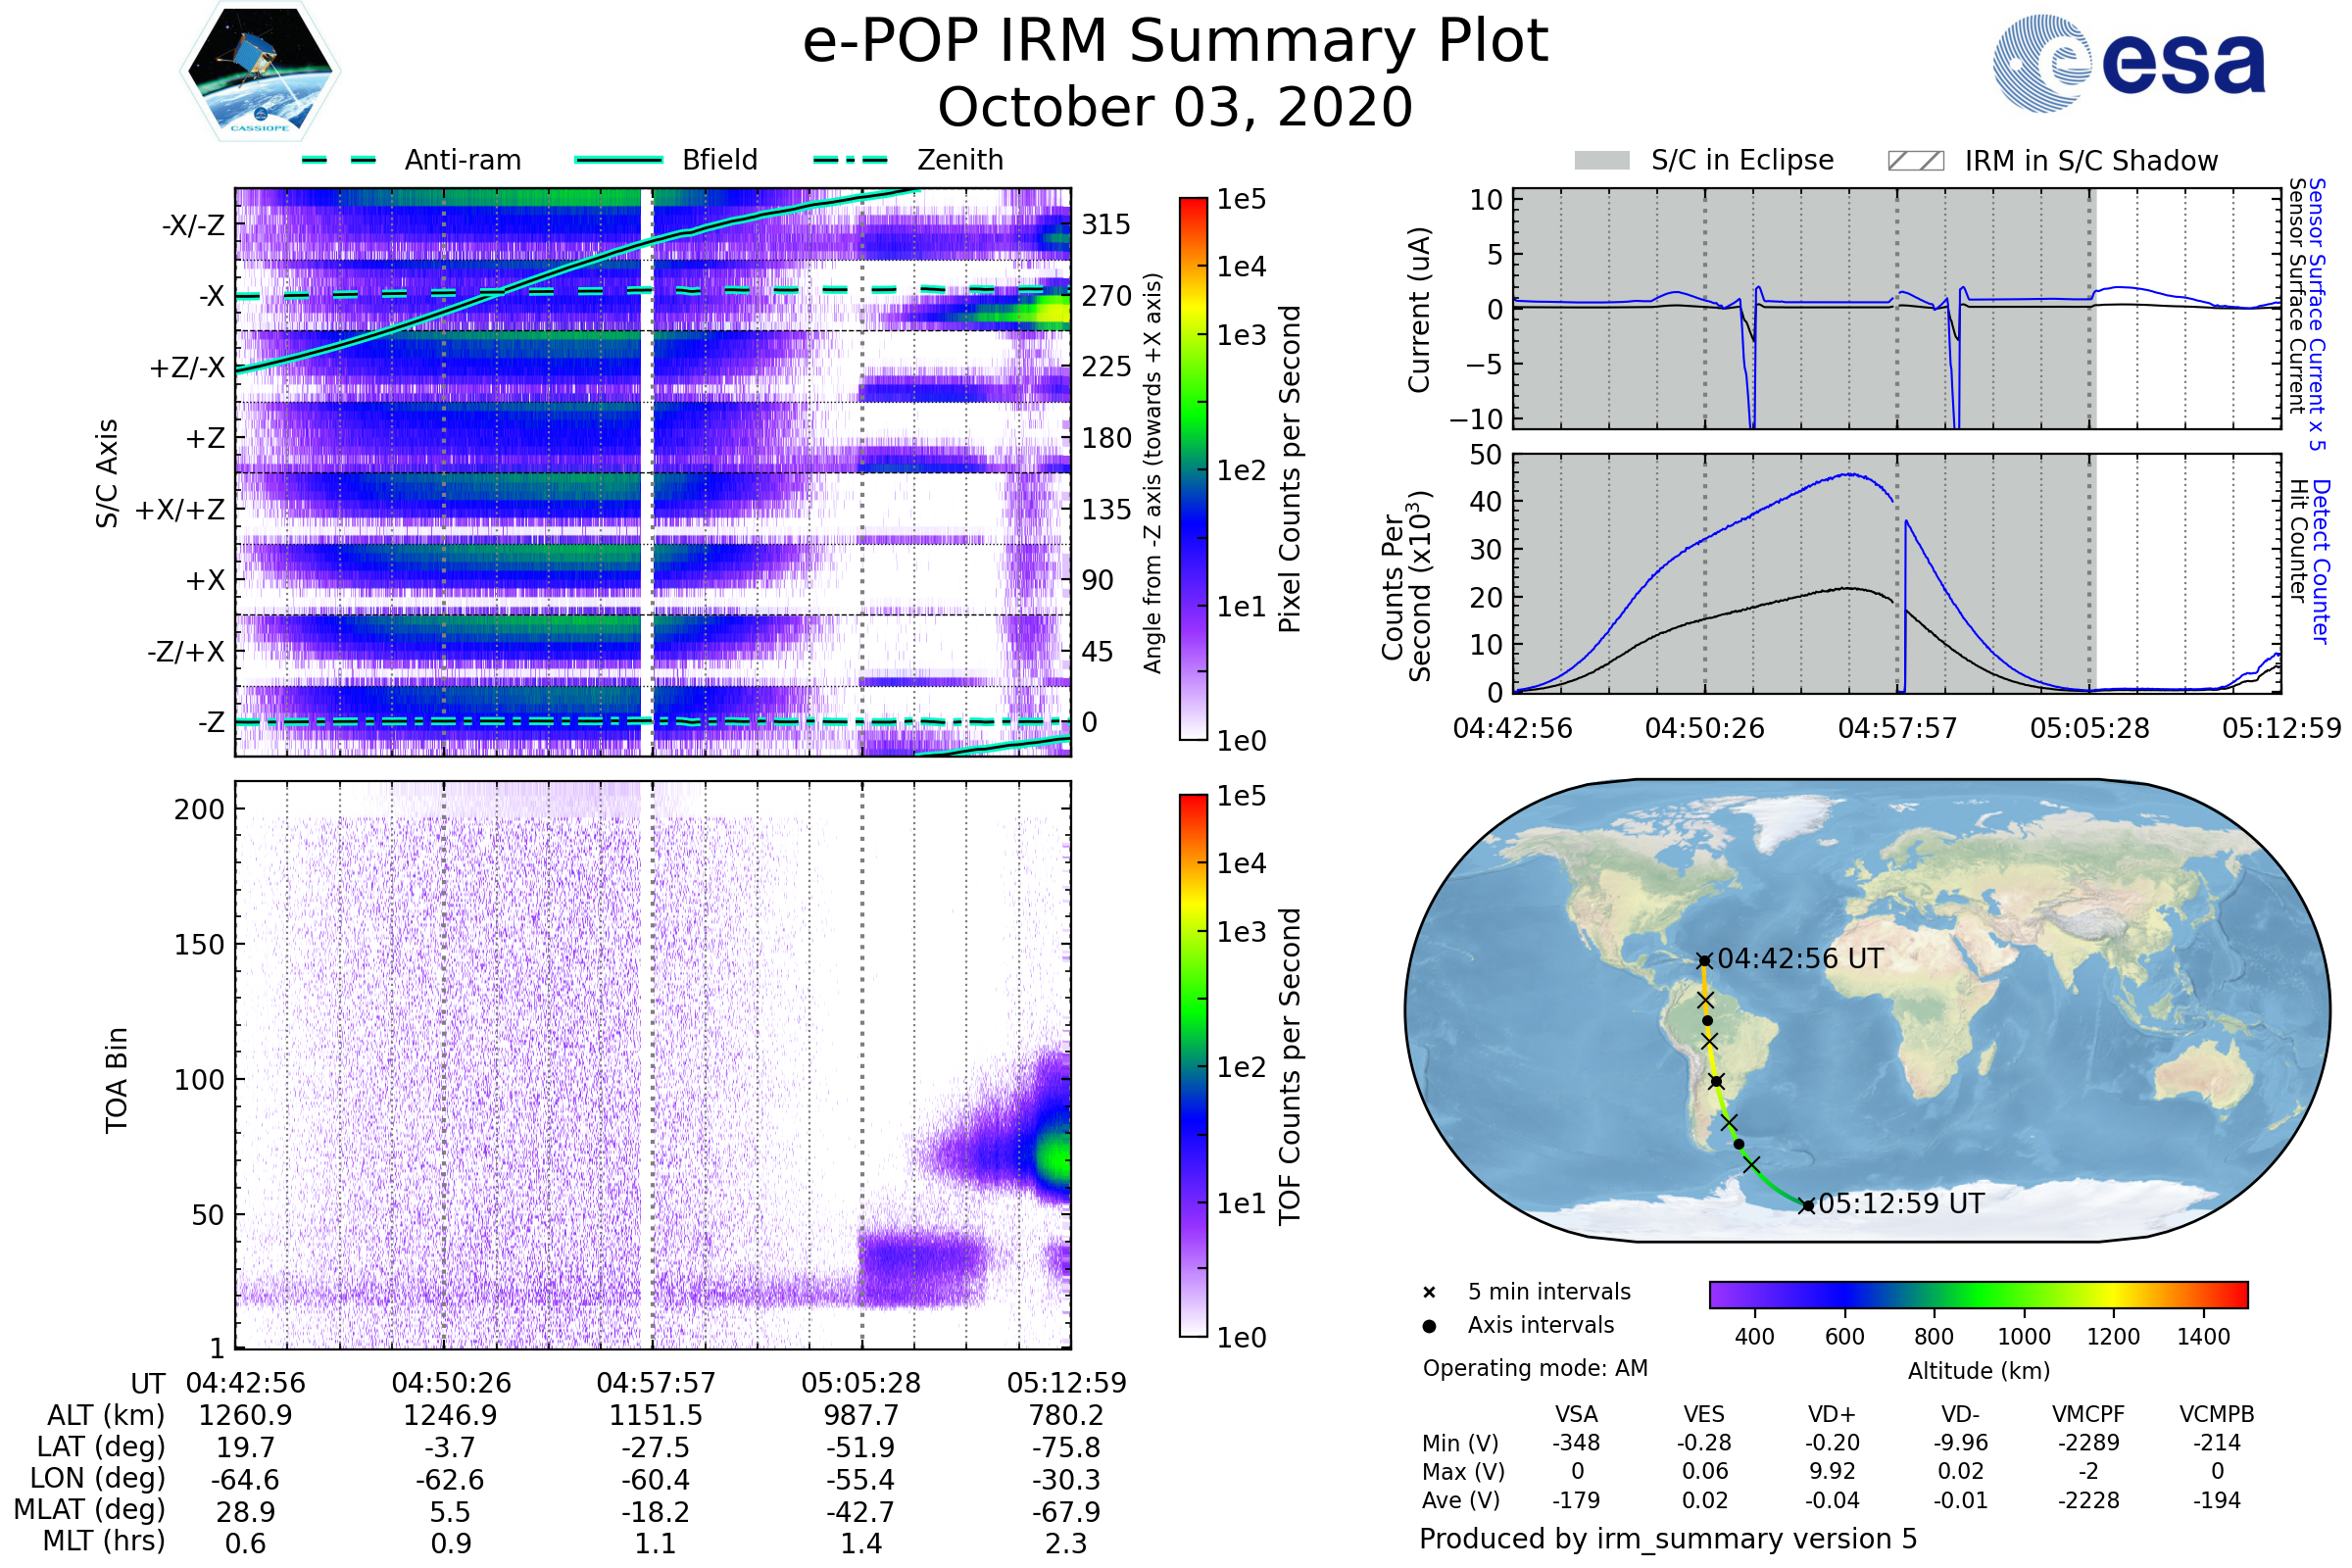Click the Axis intervals black dot marker

[x=1429, y=1326]
